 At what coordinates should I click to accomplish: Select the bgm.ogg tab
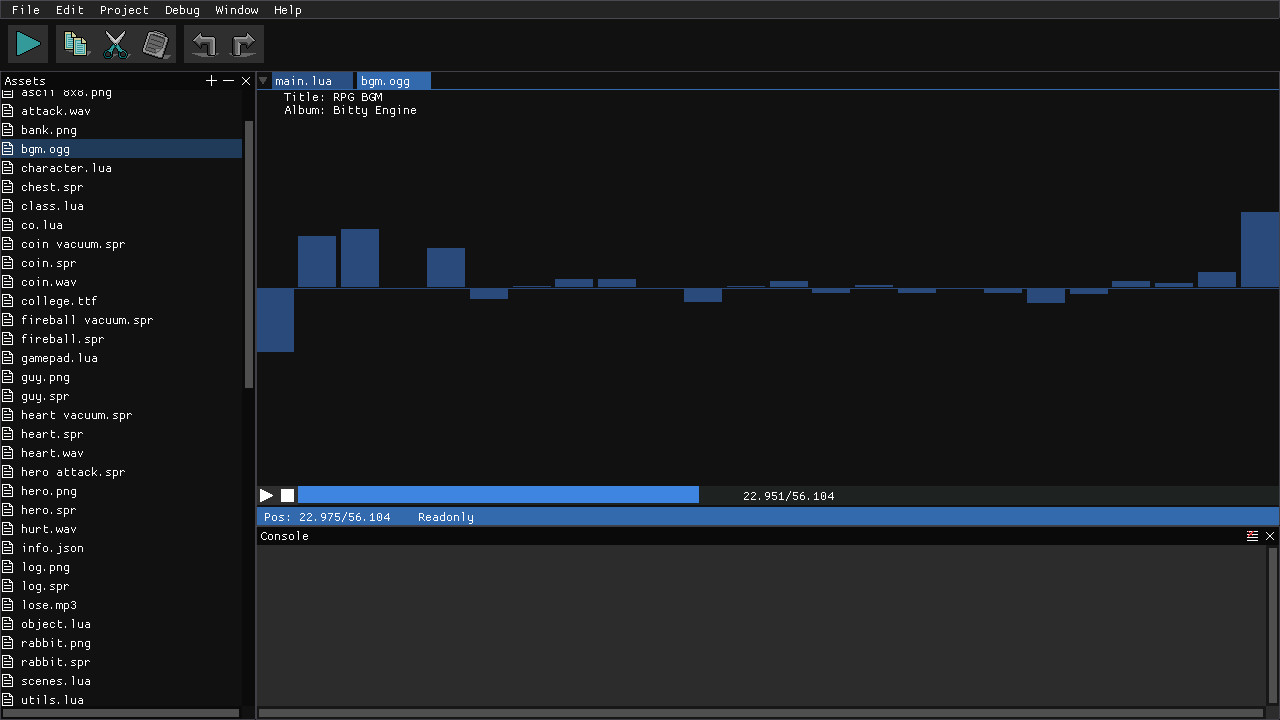tap(392, 80)
